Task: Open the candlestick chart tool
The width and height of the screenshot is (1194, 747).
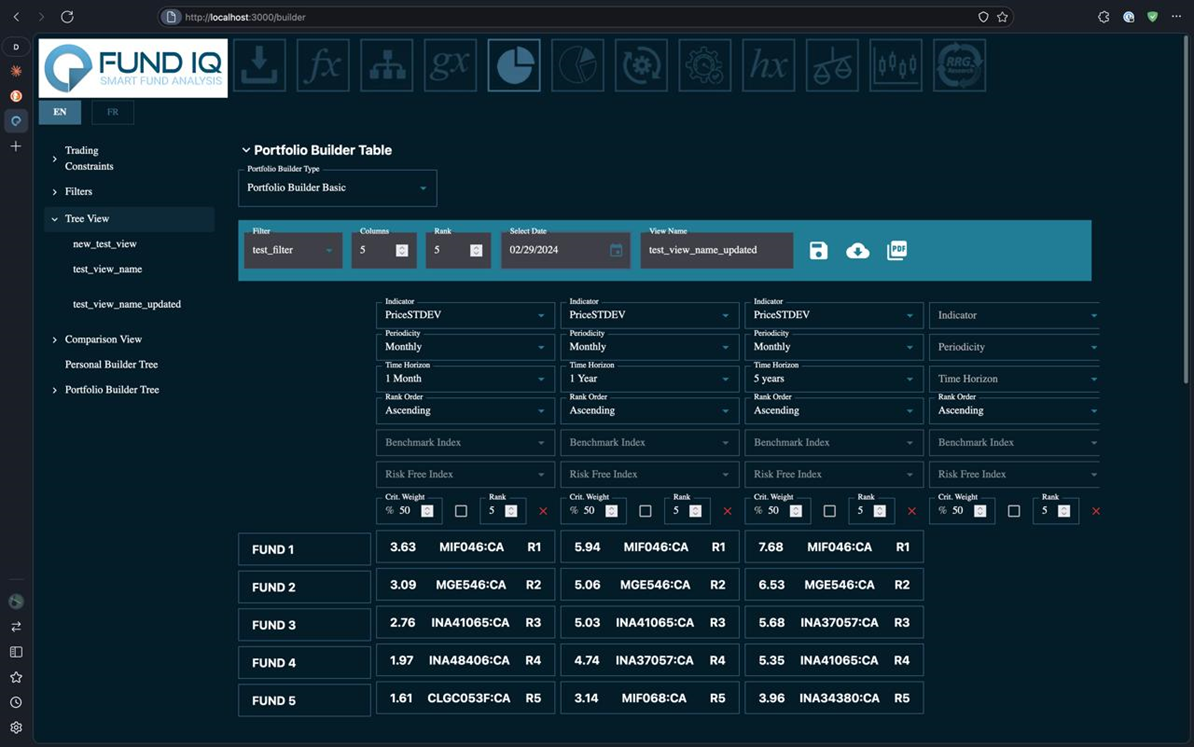Action: [x=895, y=65]
